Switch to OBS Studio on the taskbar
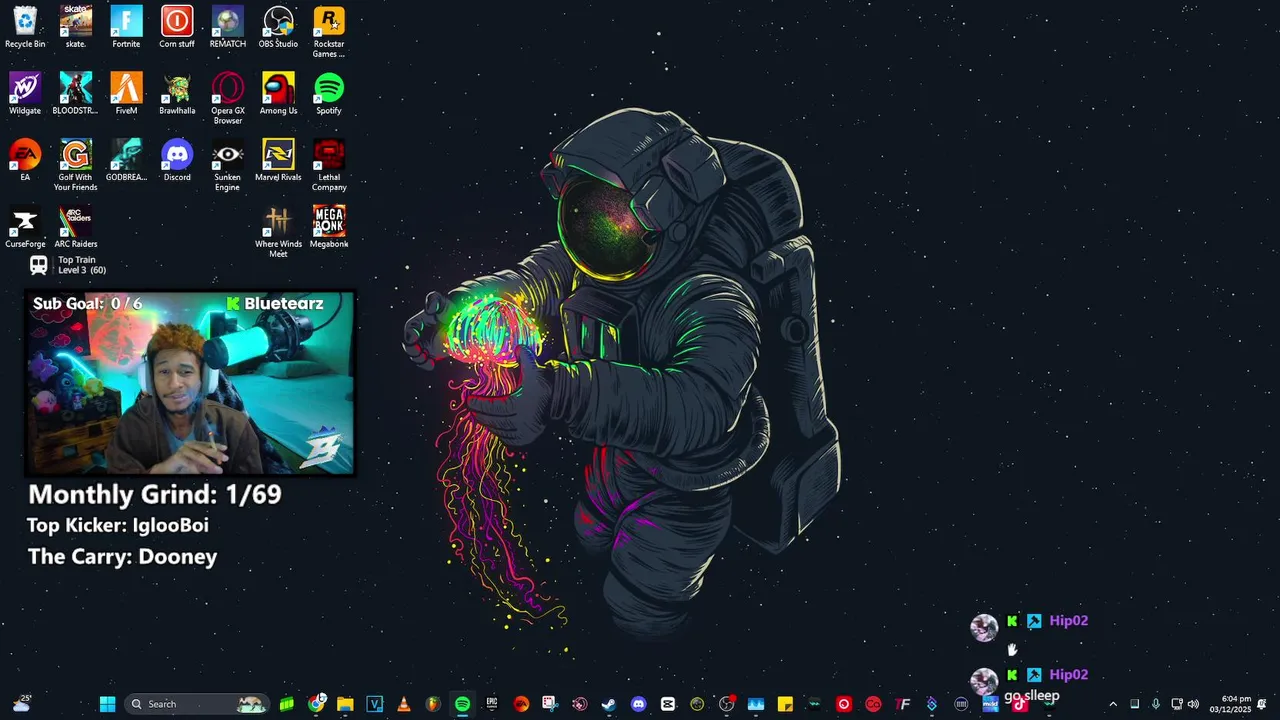Viewport: 1280px width, 720px height. [726, 704]
